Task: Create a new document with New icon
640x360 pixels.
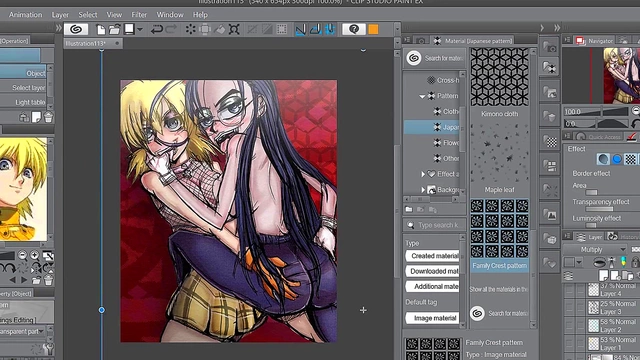Action: tap(100, 29)
